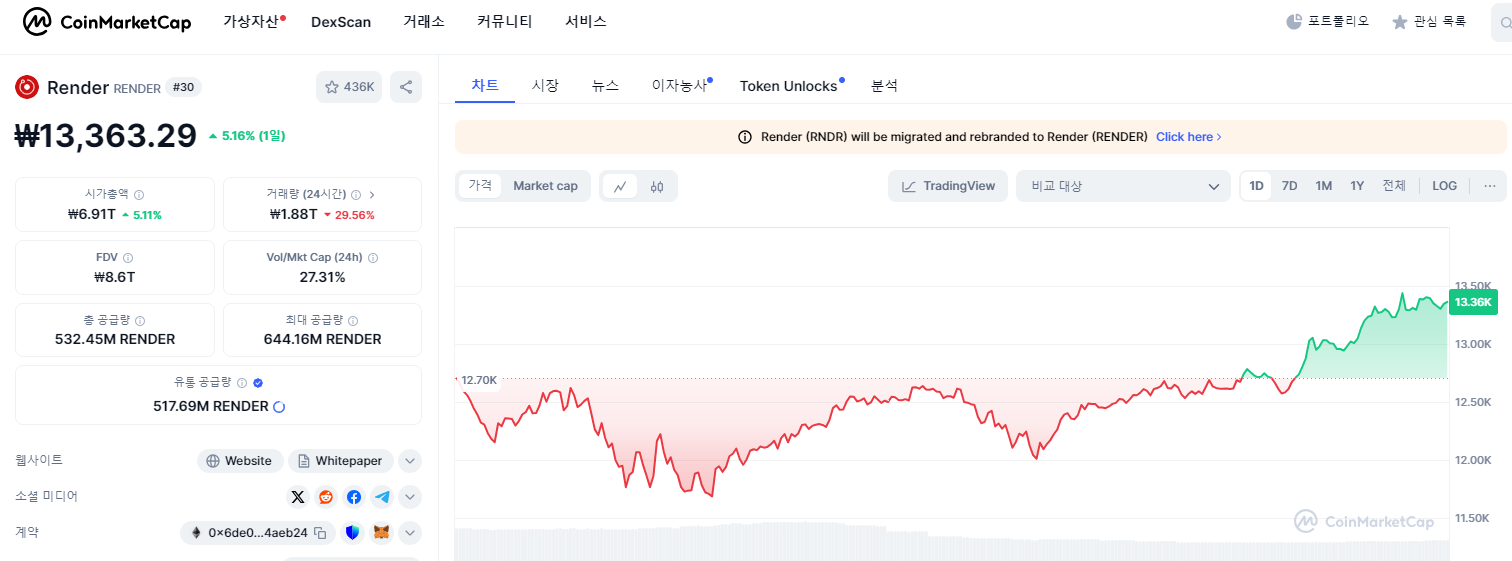Open the DexScan menu
1512x561 pixels.
pyautogui.click(x=341, y=22)
